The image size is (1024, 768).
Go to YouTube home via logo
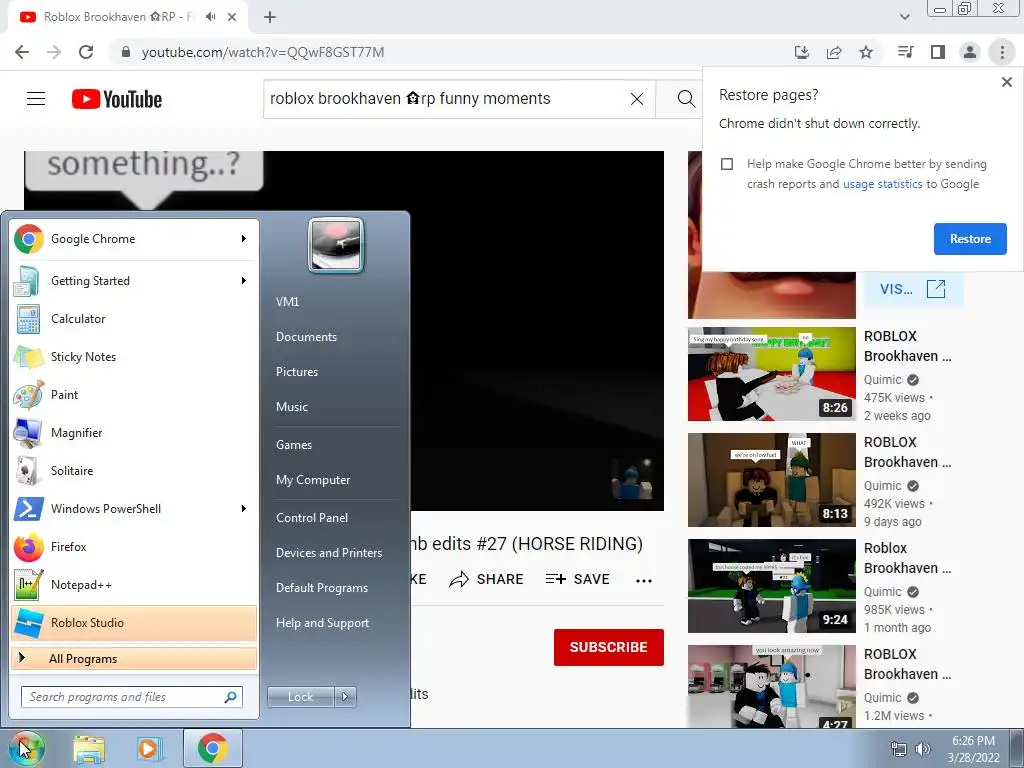click(x=117, y=99)
